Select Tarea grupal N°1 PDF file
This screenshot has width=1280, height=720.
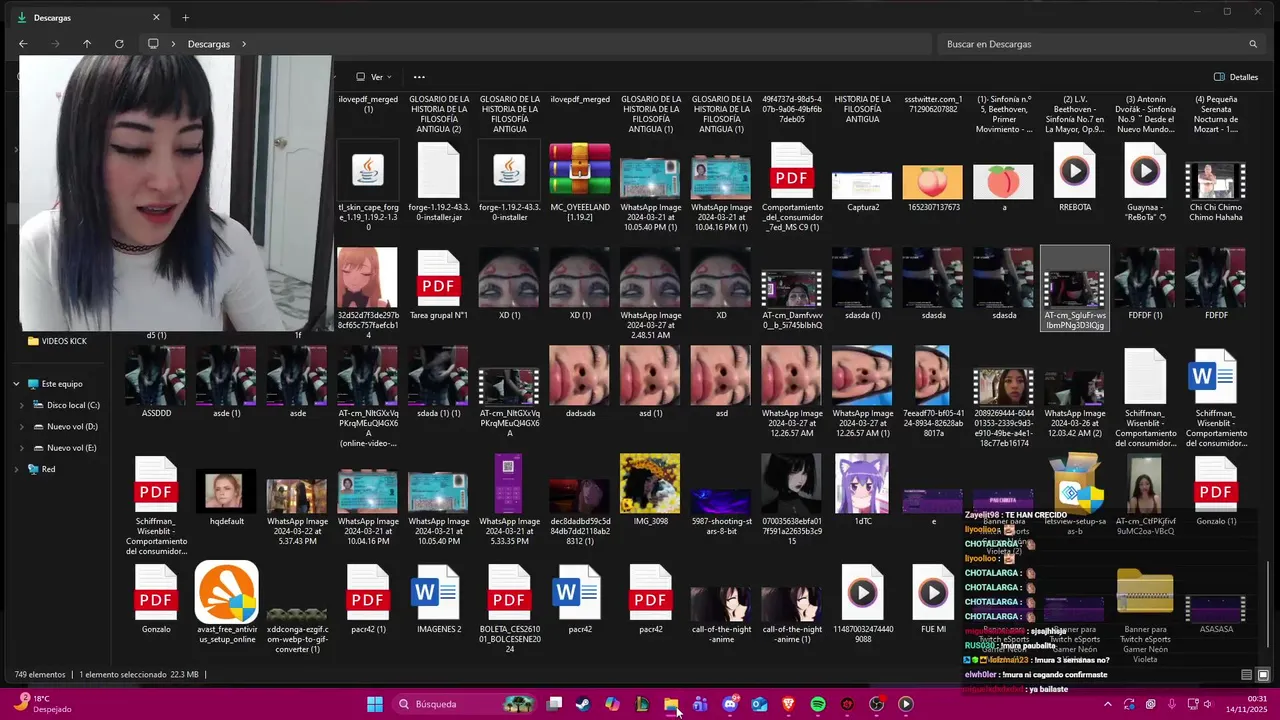click(439, 284)
